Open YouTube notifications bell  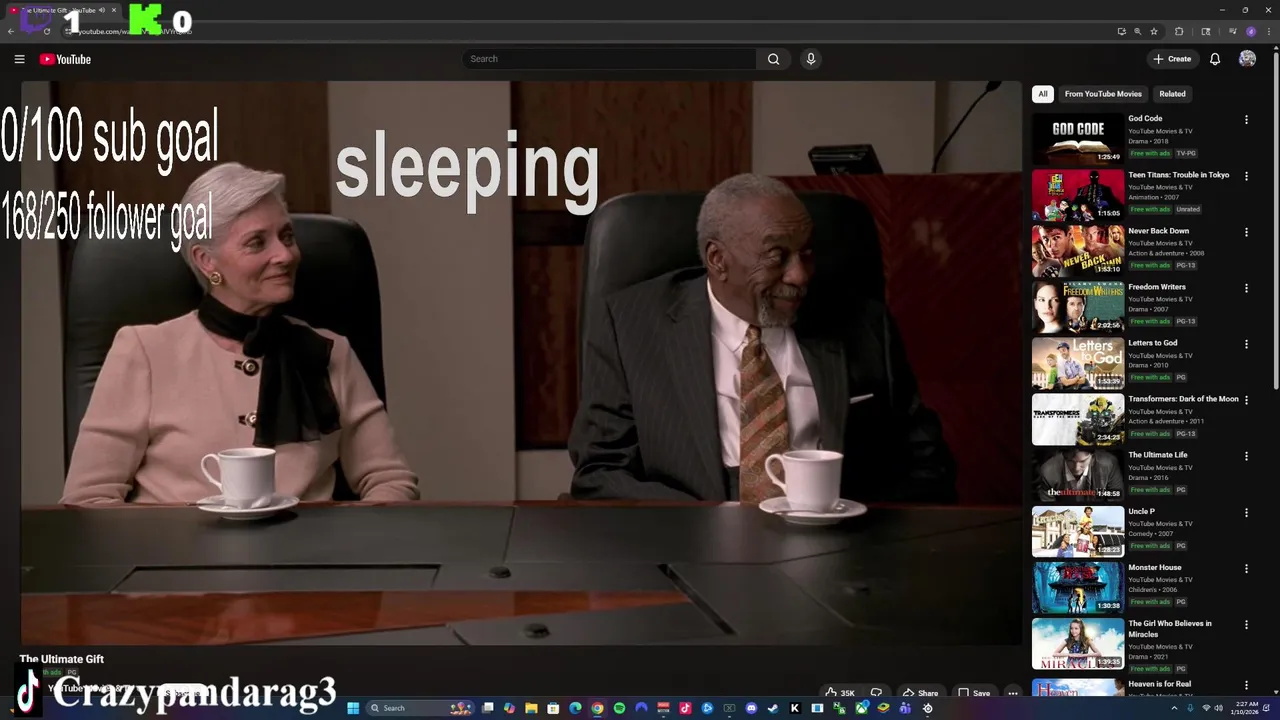(1215, 59)
